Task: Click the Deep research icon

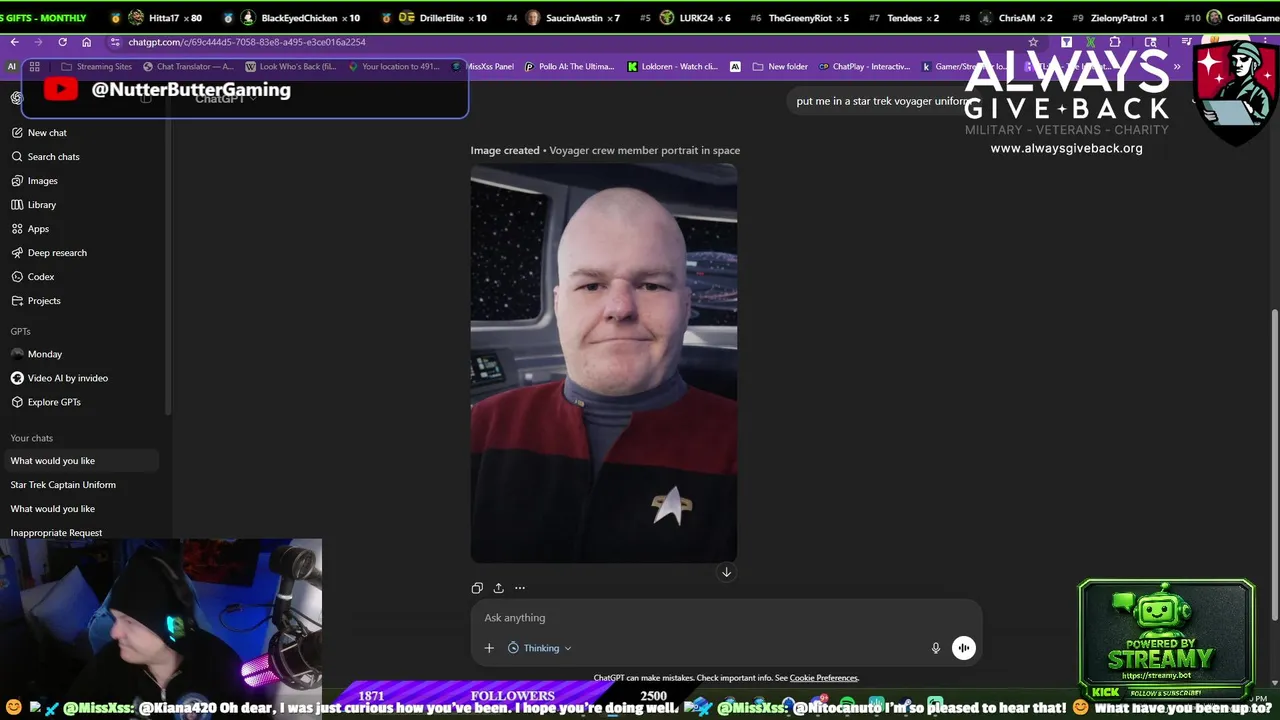Action: pos(17,253)
